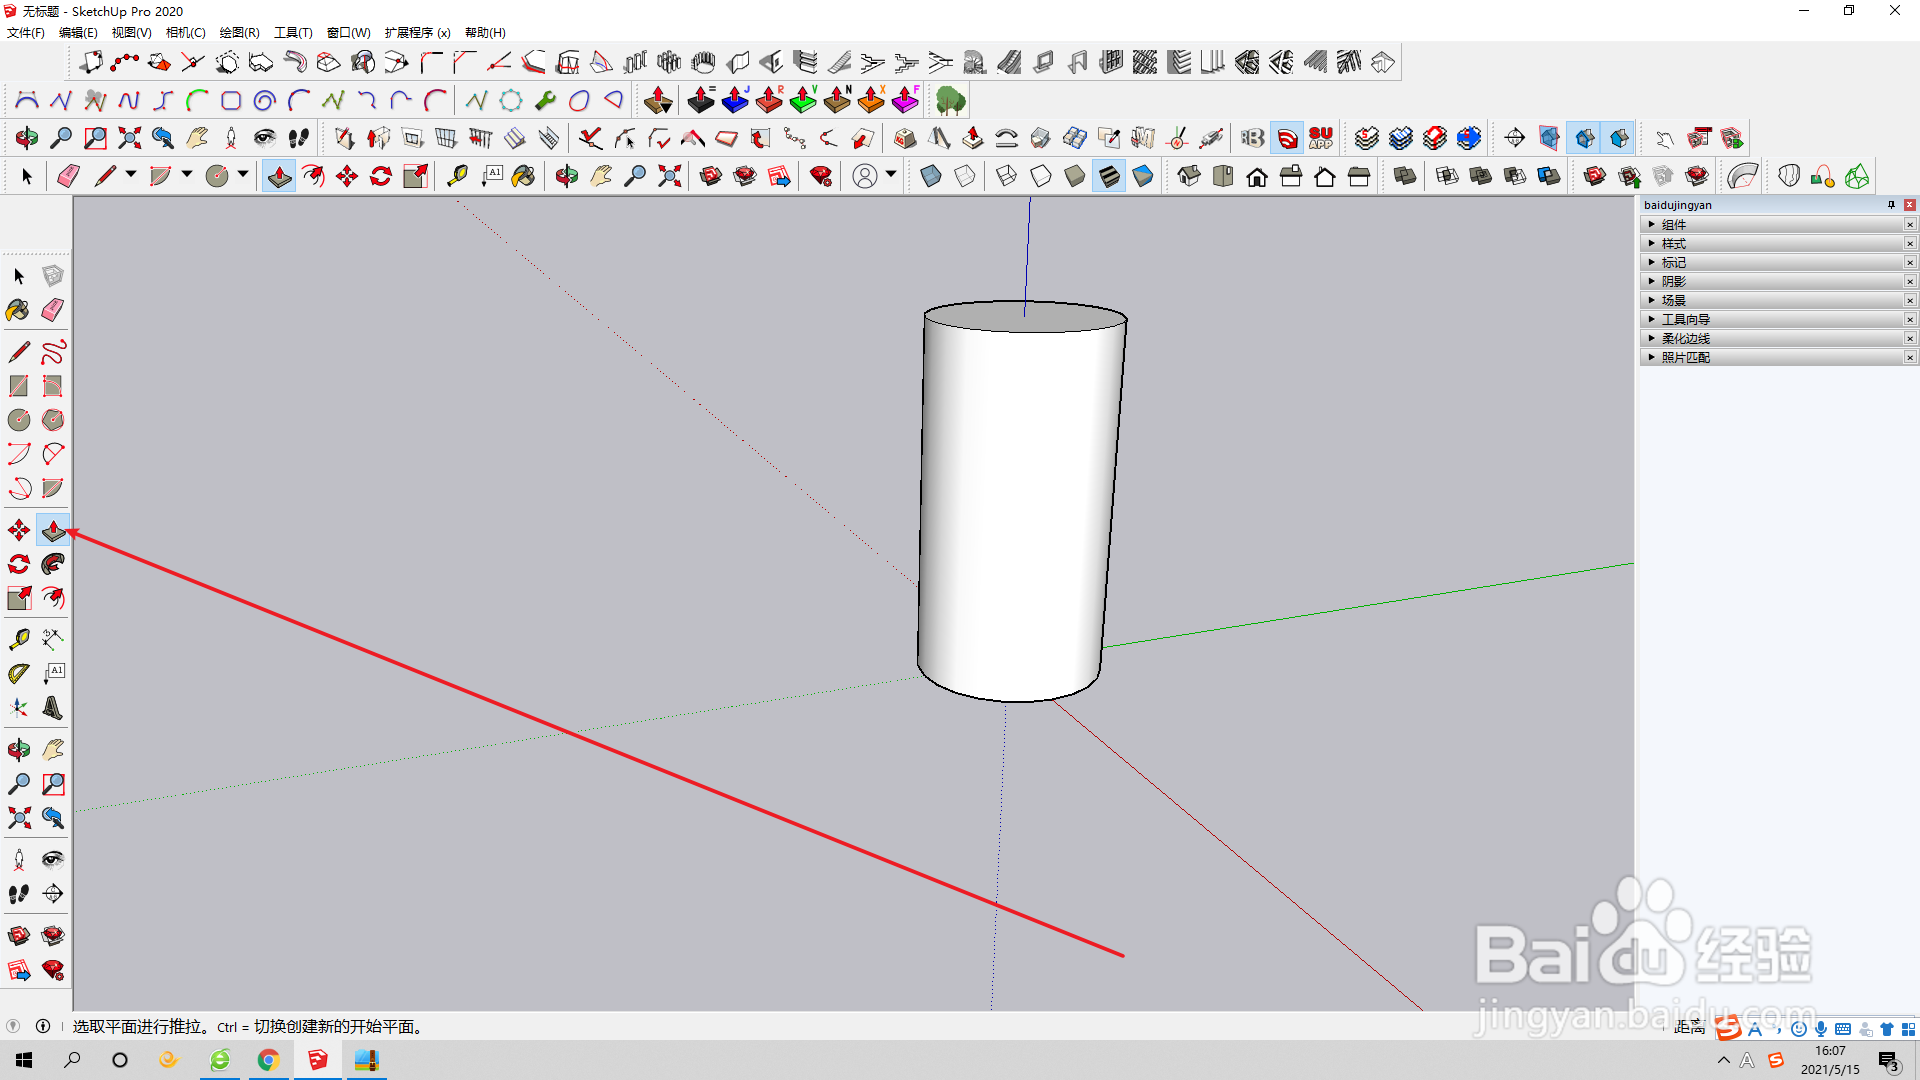
Task: Close the 柔化边线 panel section
Action: pyautogui.click(x=1909, y=339)
